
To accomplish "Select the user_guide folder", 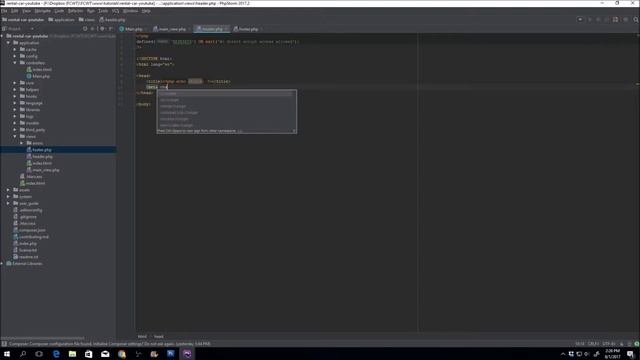I will click(x=29, y=204).
